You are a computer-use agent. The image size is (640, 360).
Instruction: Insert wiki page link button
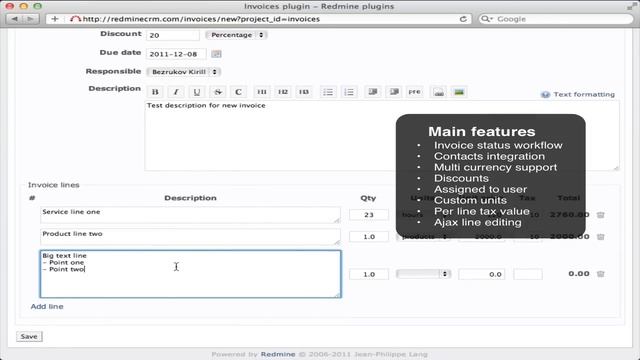tap(438, 92)
